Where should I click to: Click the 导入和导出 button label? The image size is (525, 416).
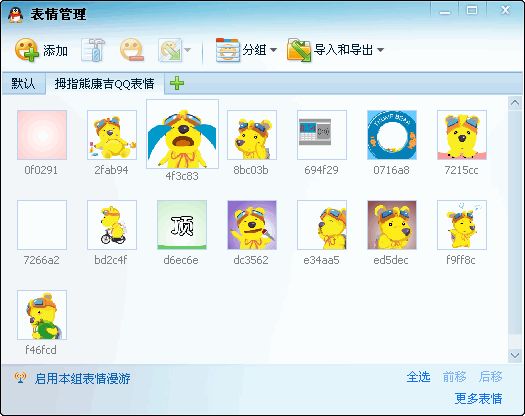[x=343, y=50]
